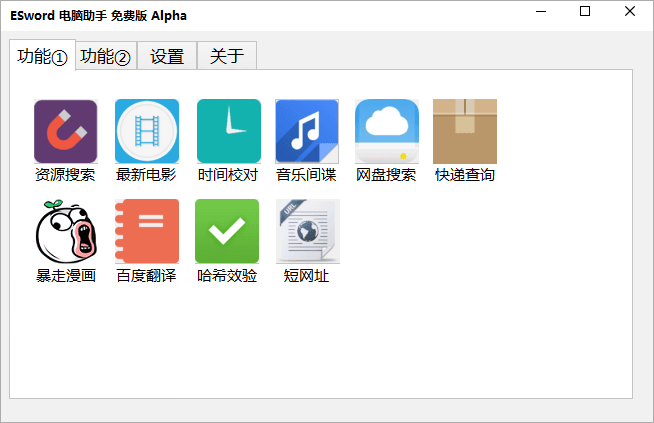This screenshot has height=423, width=654.
Task: Click the 音乐间谍 text label
Action: (306, 175)
